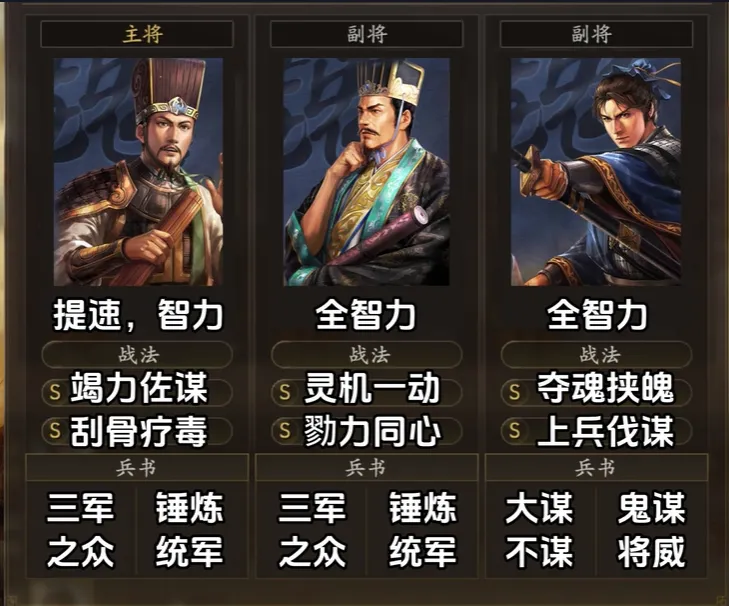Click the S rank badge beside 上兵伐谋
This screenshot has width=729, height=606.
click(514, 431)
